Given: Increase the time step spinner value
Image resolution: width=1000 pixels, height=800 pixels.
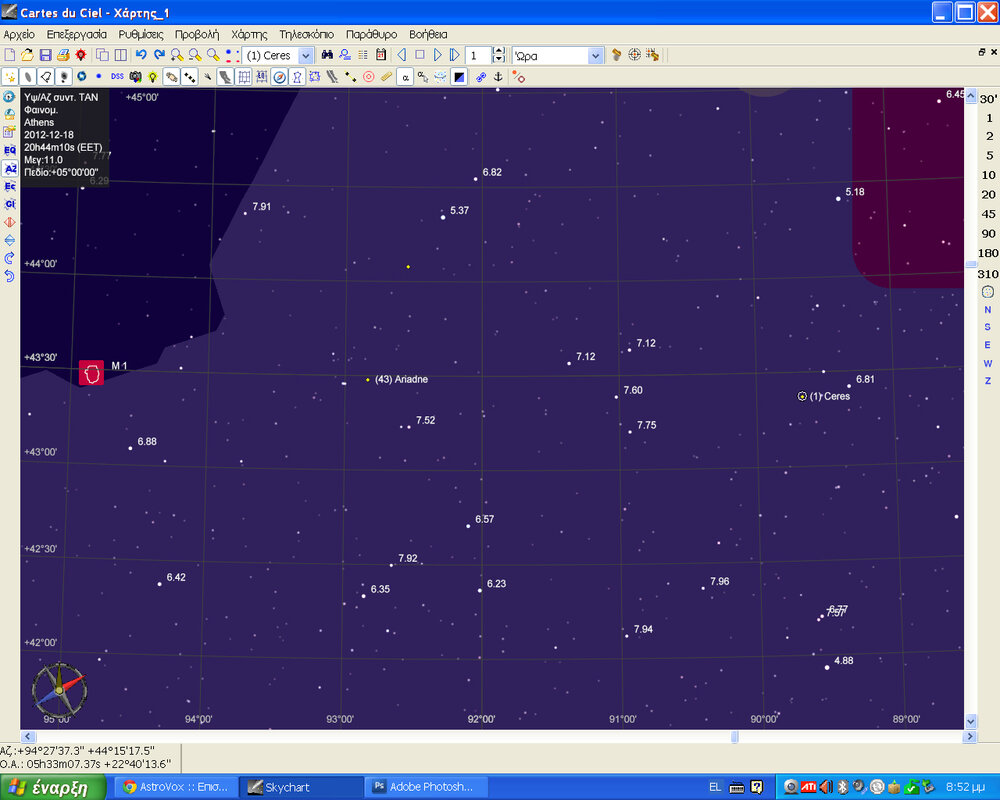Looking at the screenshot, I should pyautogui.click(x=499, y=51).
